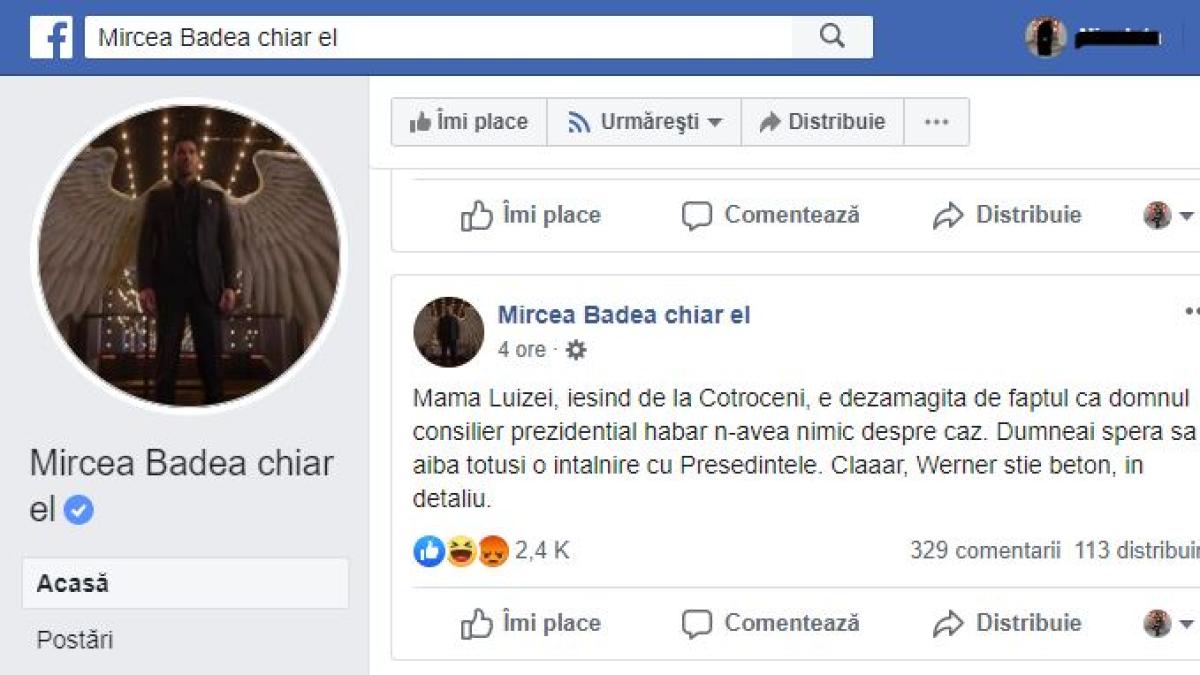
Task: Open post privacy settings via the gear icon
Action: [x=575, y=350]
